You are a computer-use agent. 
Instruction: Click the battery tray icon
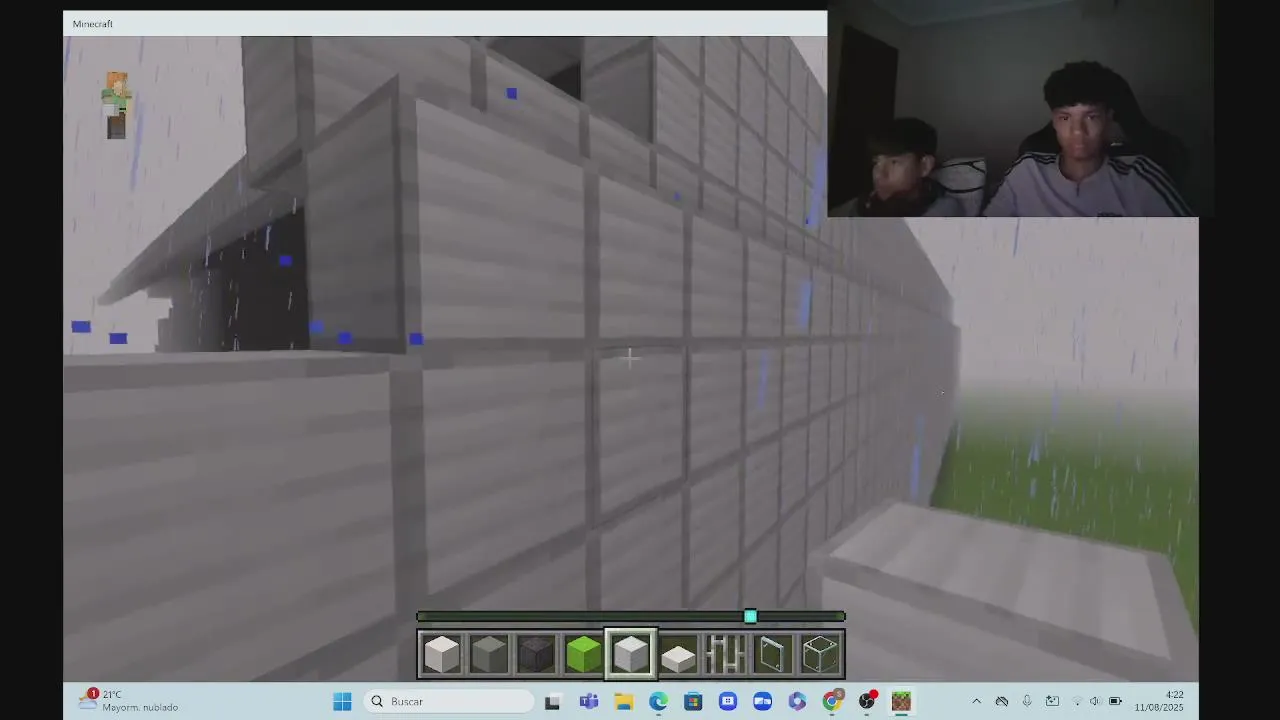[1115, 702]
